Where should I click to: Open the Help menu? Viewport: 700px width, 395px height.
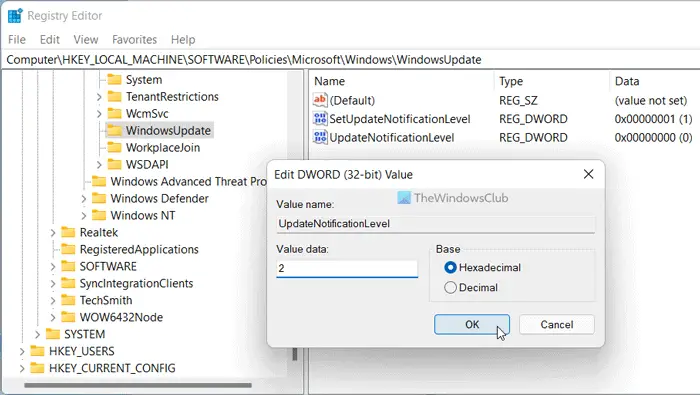(183, 40)
